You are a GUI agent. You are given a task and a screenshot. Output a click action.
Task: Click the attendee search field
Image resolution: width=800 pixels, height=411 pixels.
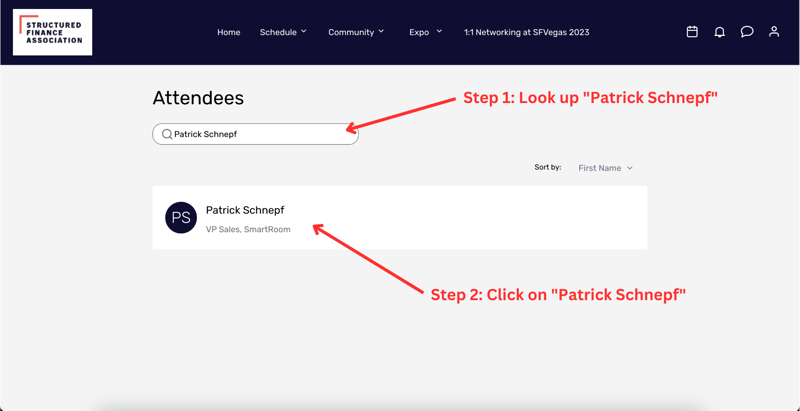click(256, 134)
